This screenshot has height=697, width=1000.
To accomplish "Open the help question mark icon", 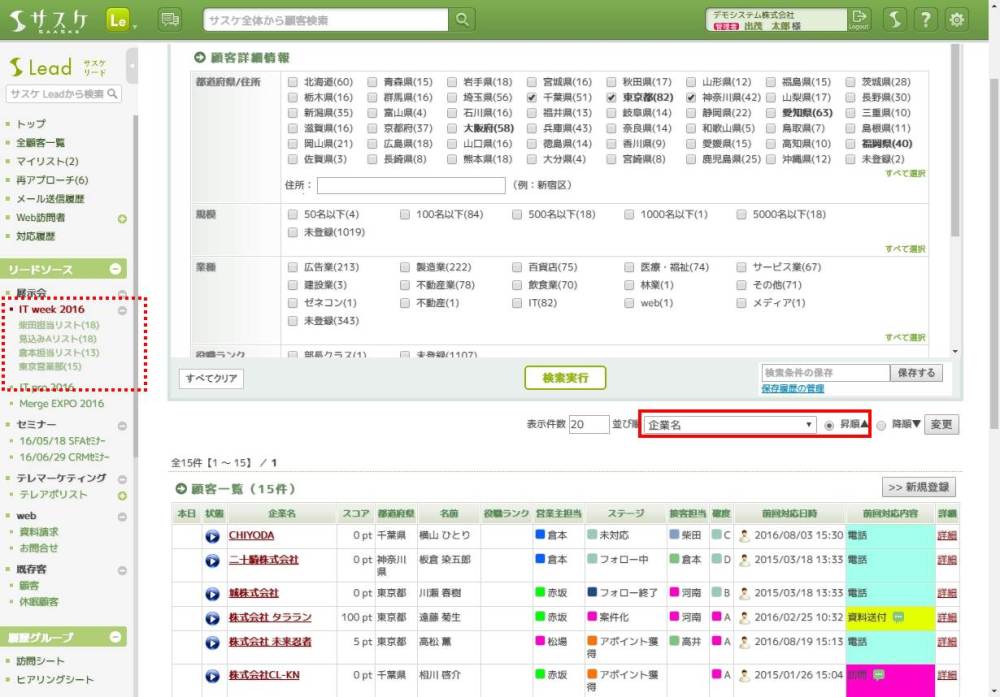I will [x=927, y=20].
